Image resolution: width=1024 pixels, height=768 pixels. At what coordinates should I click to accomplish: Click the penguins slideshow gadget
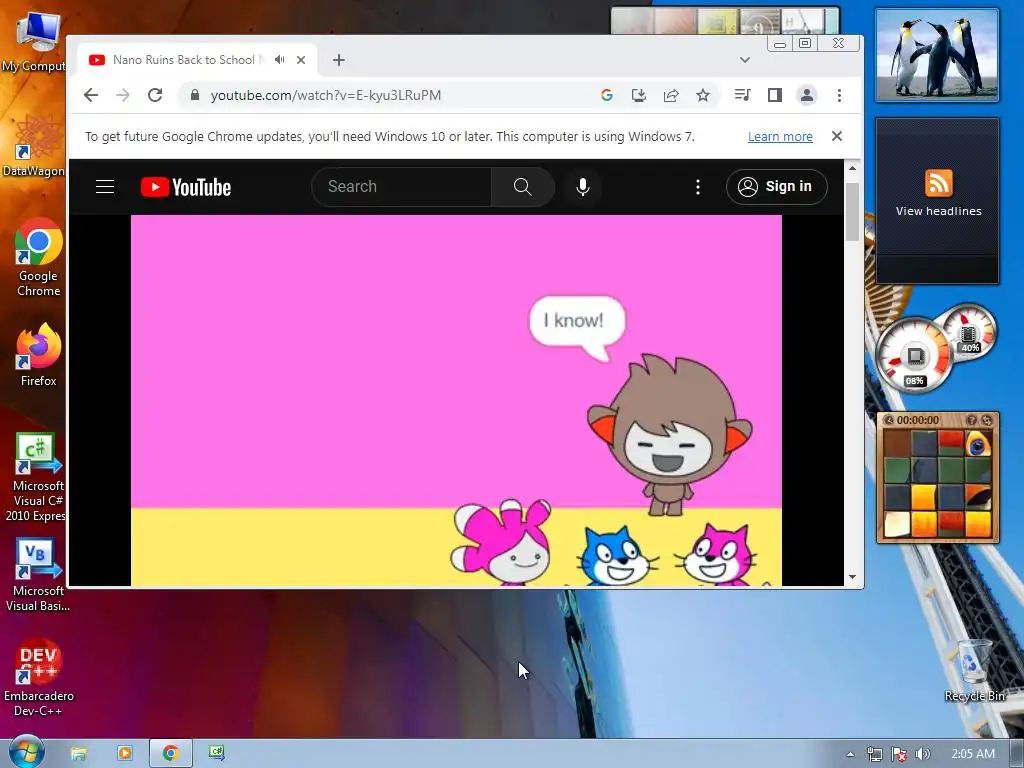(x=937, y=55)
